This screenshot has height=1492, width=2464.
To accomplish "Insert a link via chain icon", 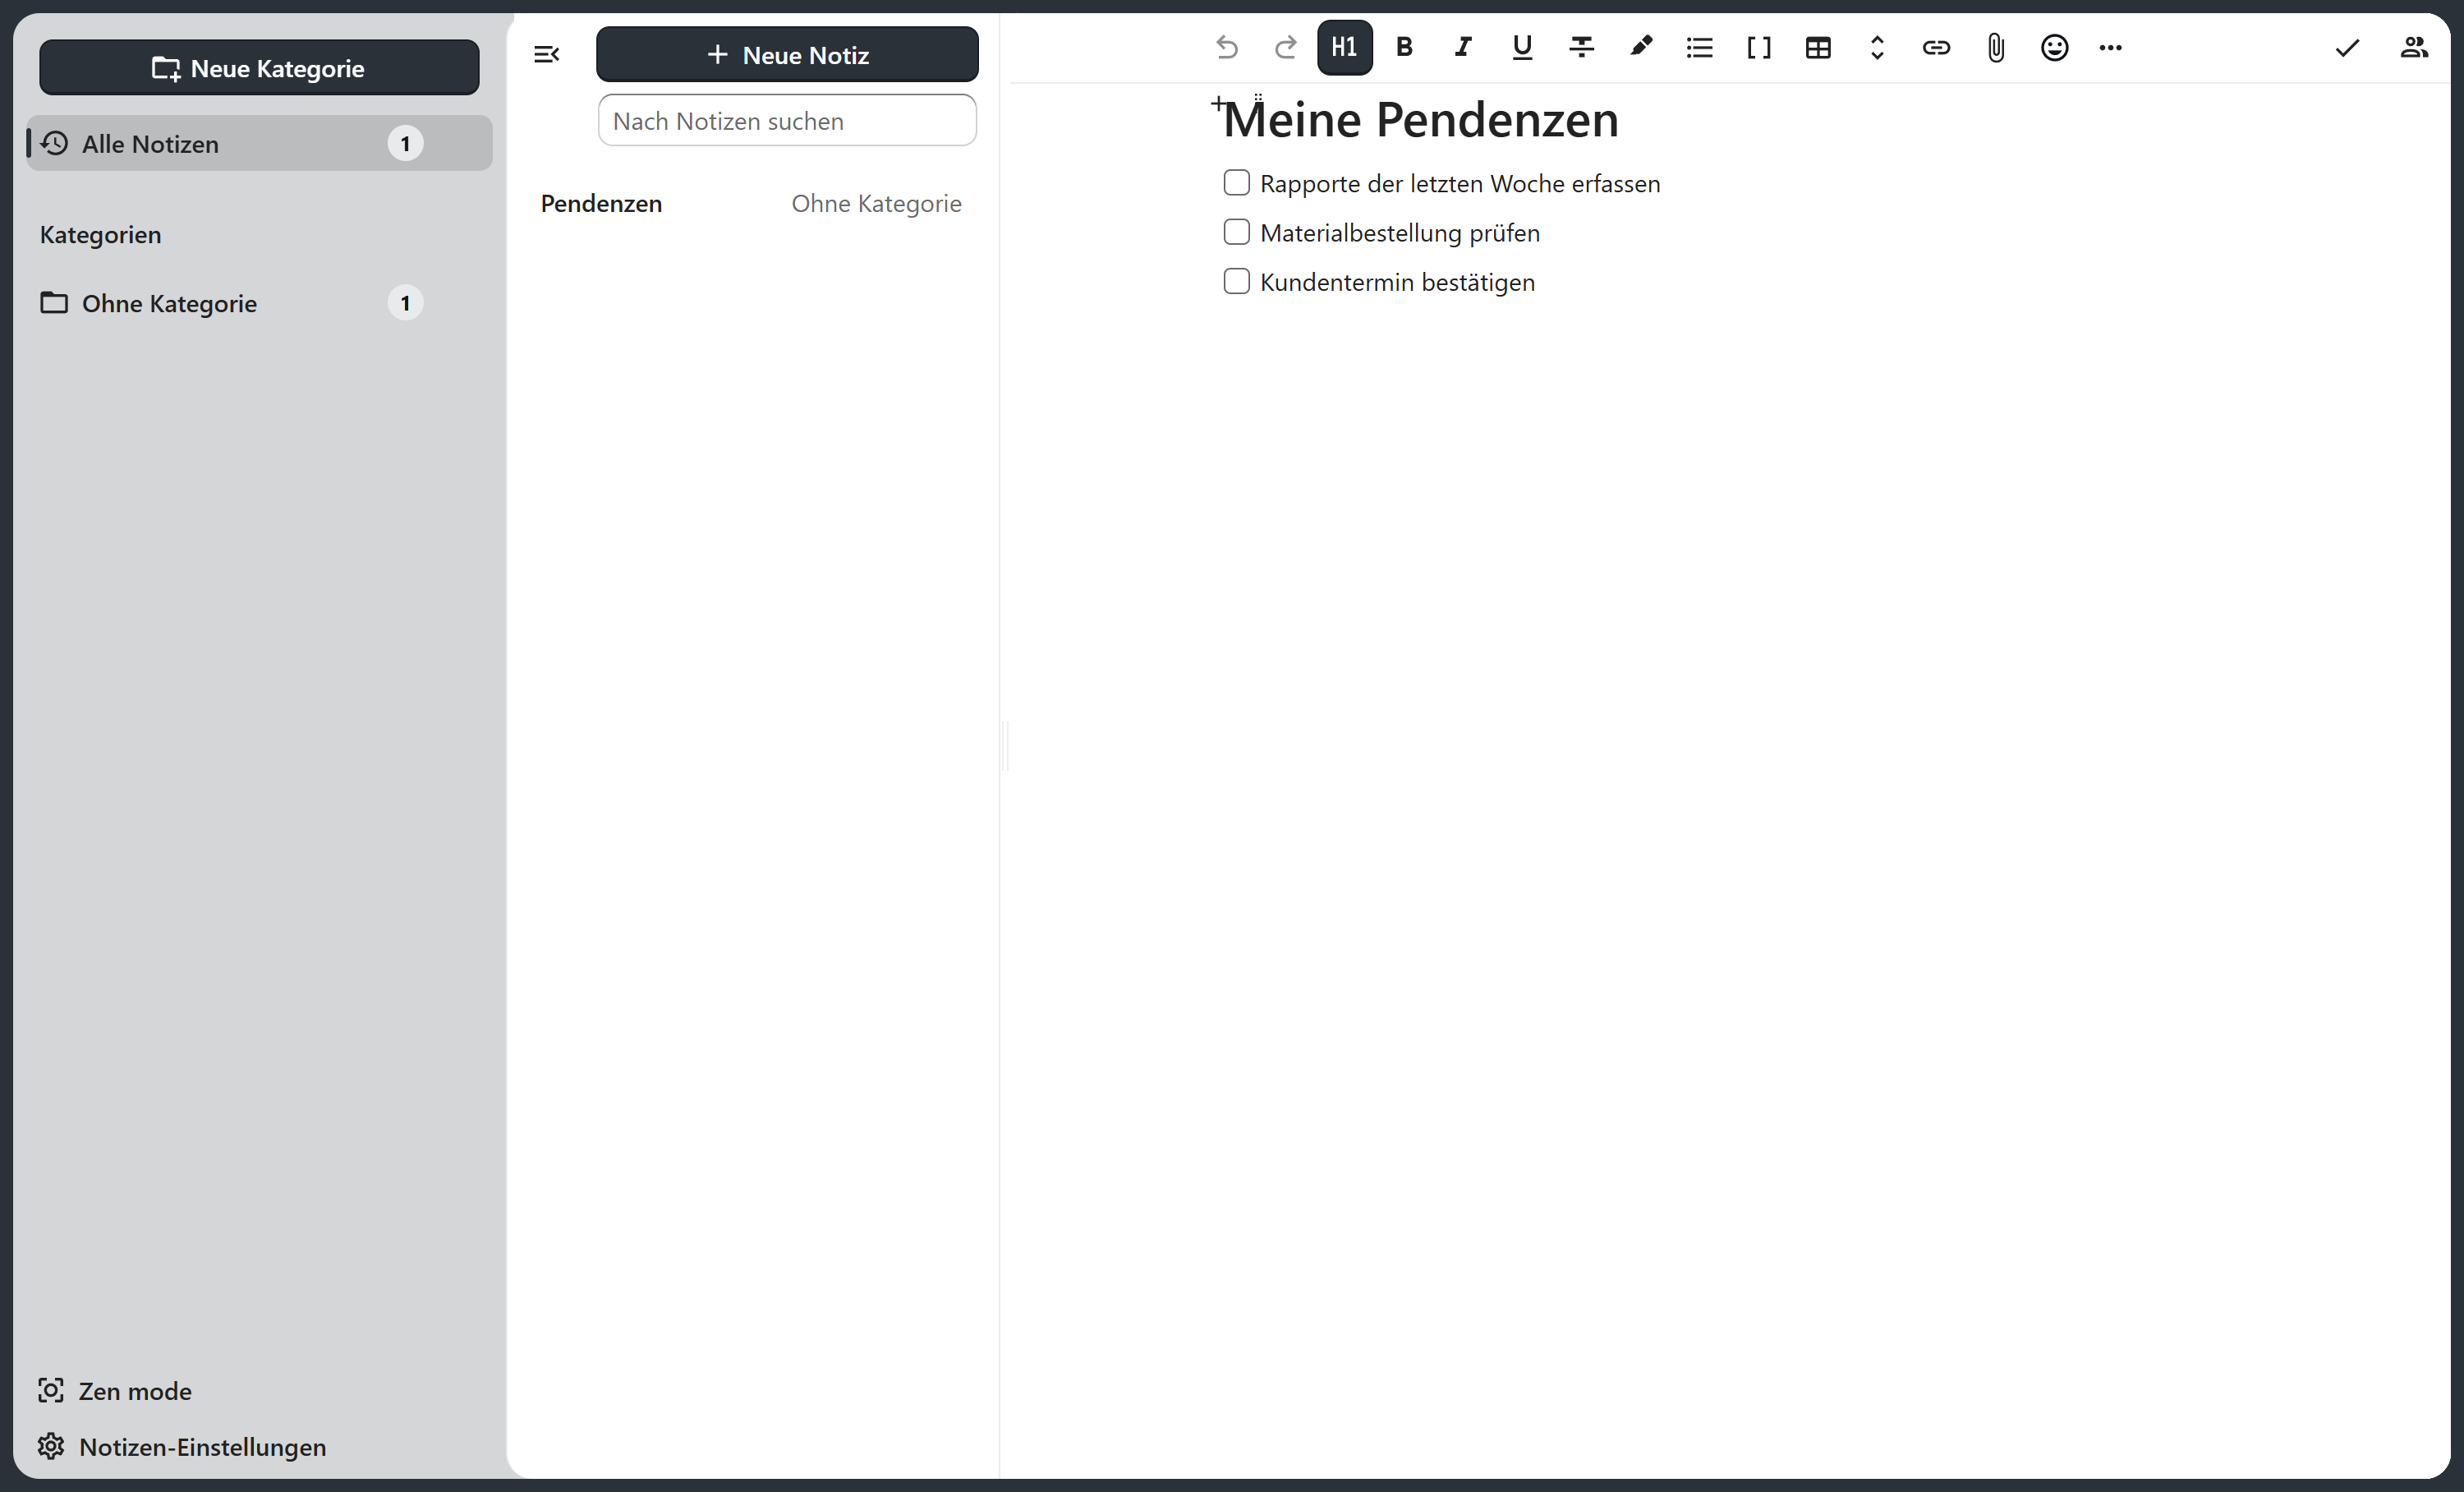I will pyautogui.click(x=1936, y=47).
